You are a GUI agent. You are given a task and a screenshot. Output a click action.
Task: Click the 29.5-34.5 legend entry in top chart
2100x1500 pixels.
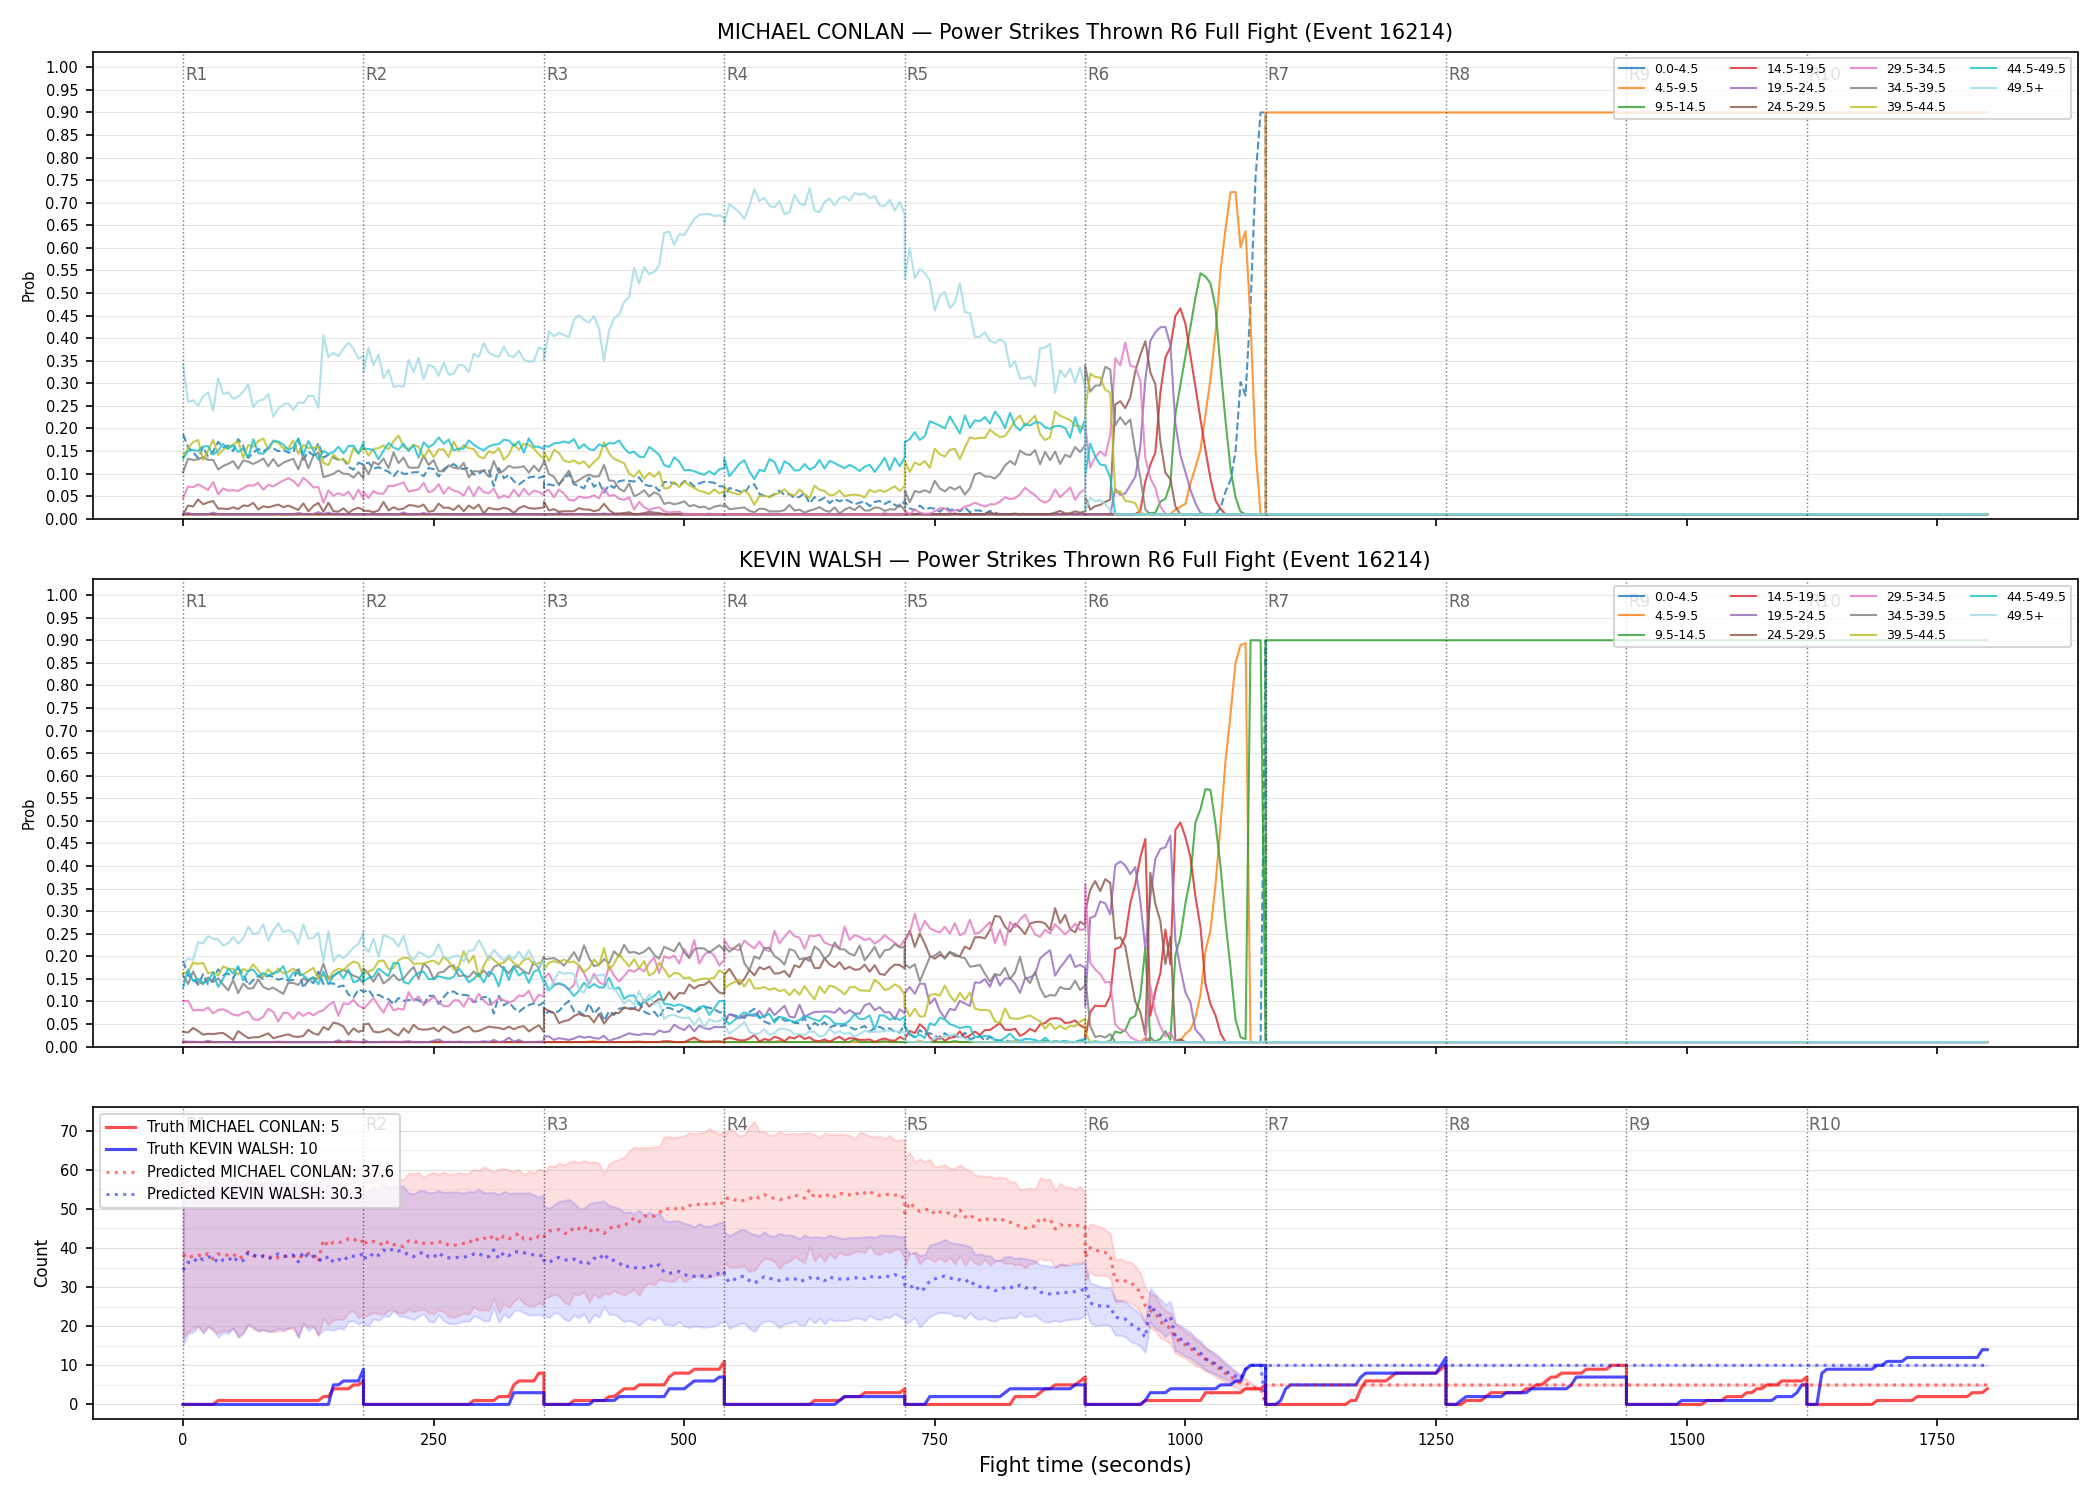[1898, 69]
